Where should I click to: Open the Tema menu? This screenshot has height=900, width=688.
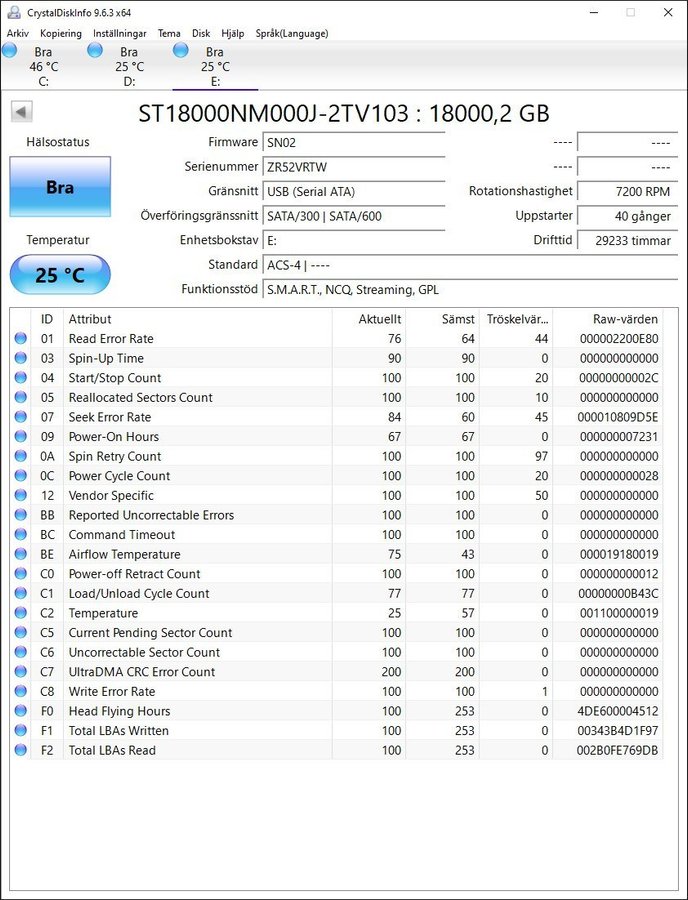coord(169,33)
